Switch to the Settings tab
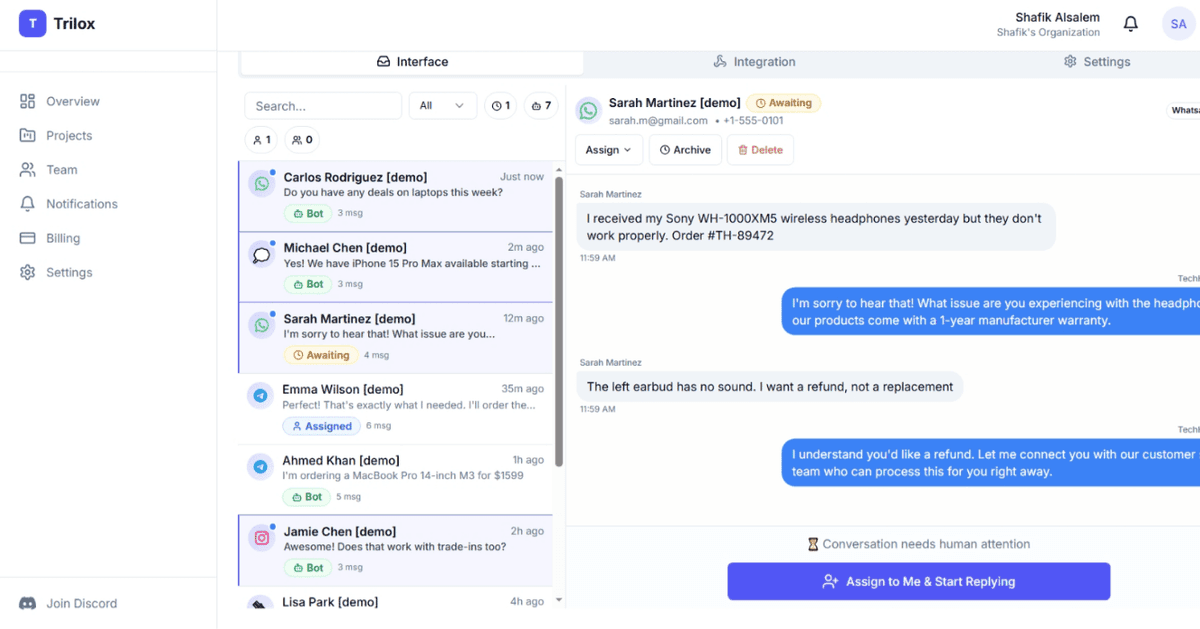1200x629 pixels. tap(1097, 61)
